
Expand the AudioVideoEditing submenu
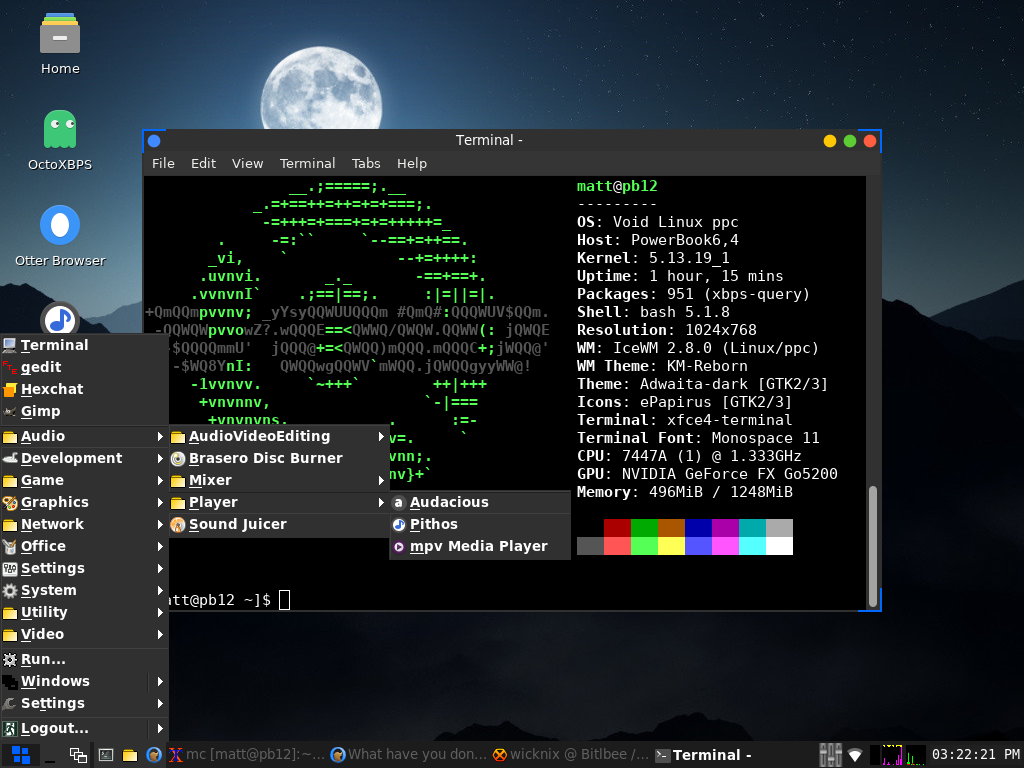coord(259,436)
